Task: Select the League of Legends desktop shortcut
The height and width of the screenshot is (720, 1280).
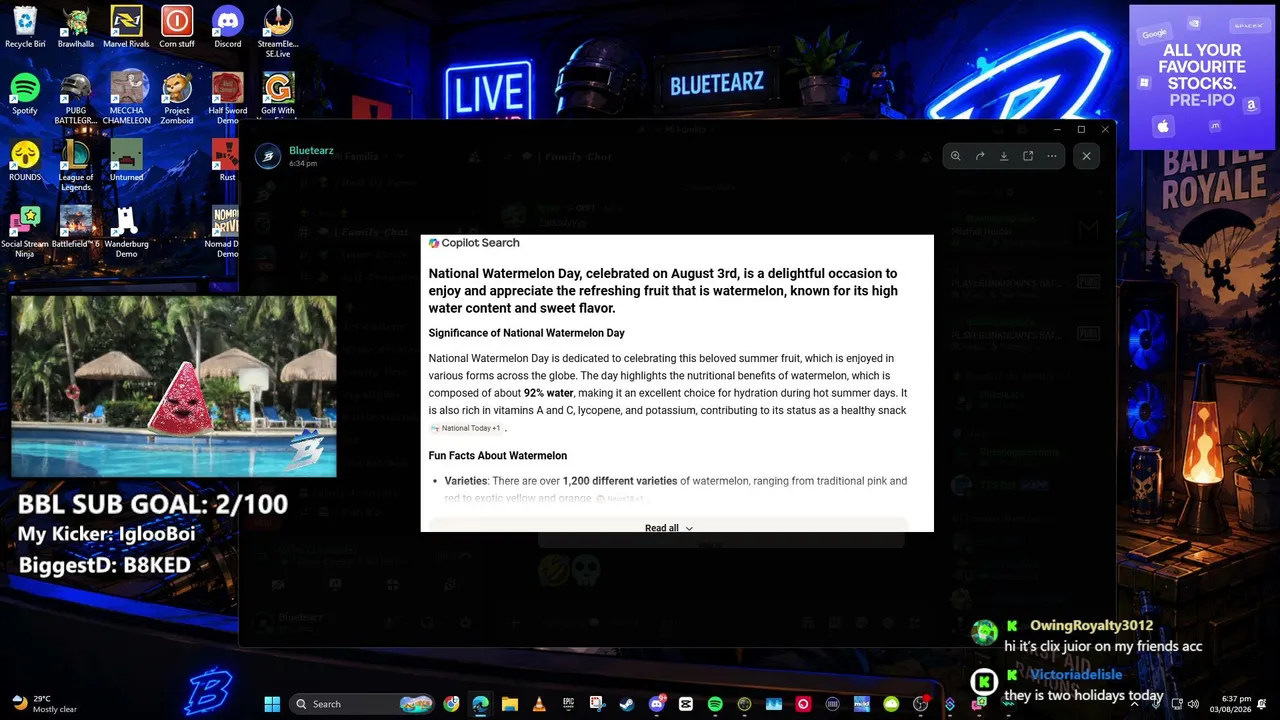Action: pos(76,166)
